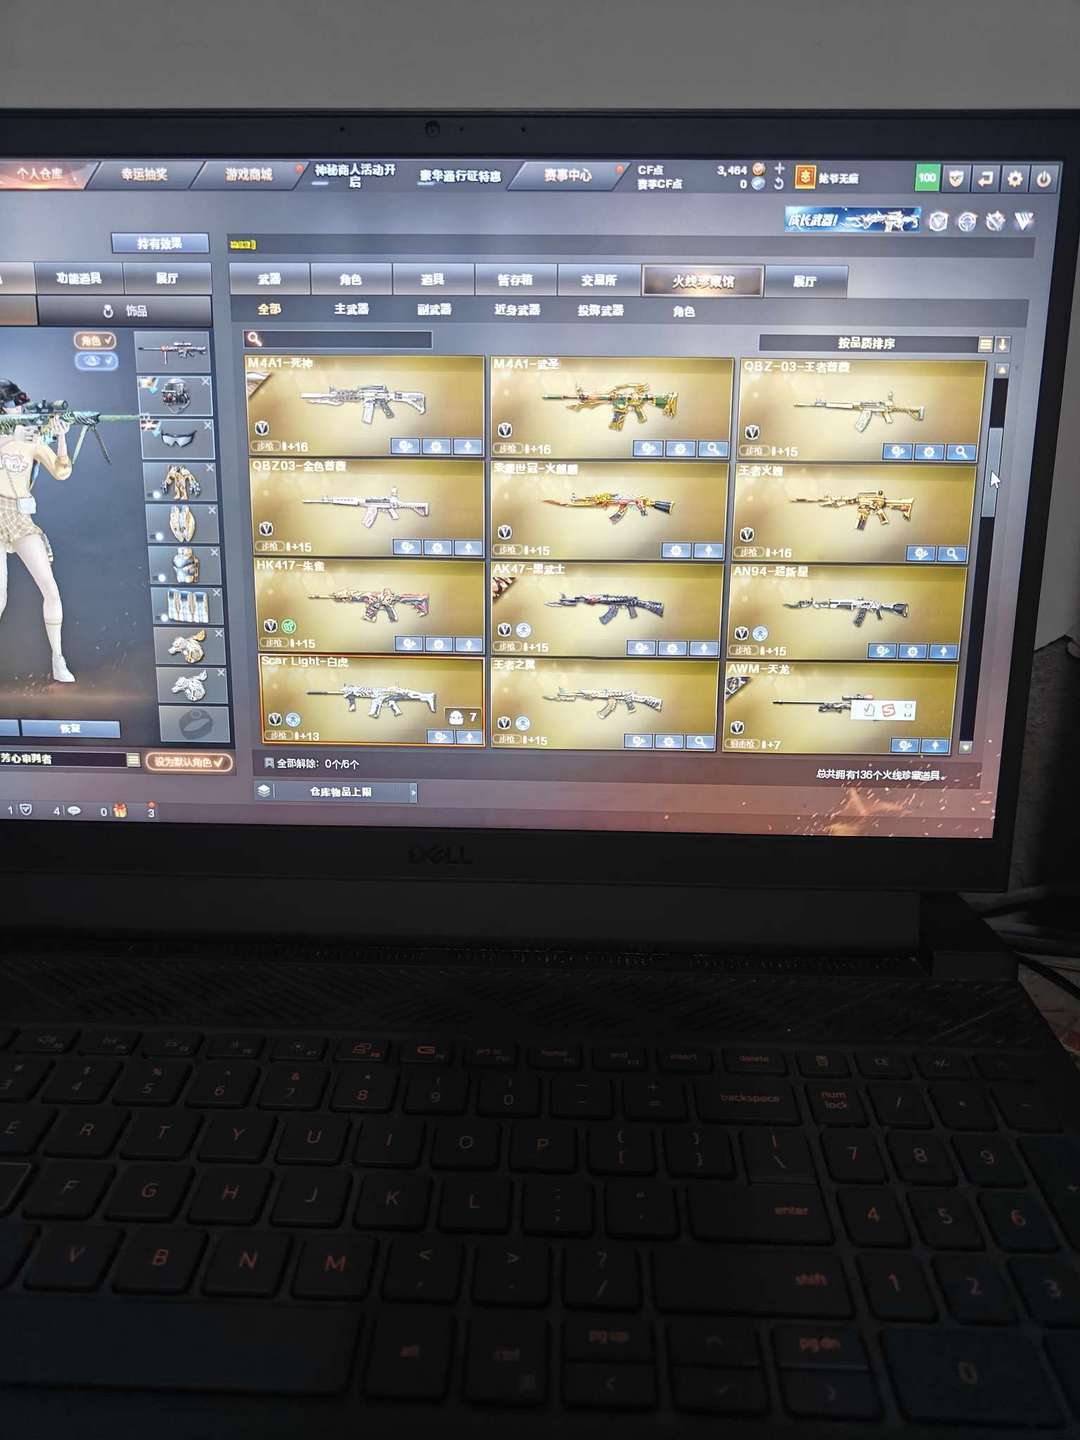Click the gear icon on AK47-黑武士 card
1080x1440 pixels.
tap(673, 649)
